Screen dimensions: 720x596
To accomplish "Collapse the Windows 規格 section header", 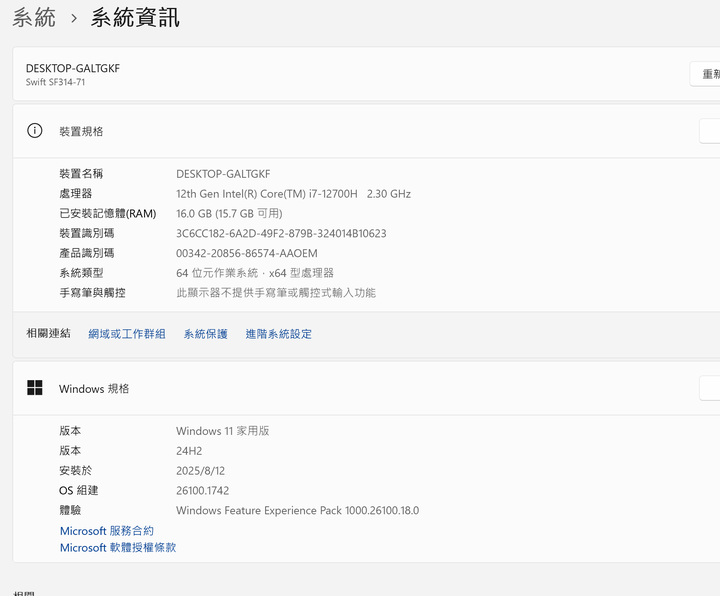I will point(366,388).
